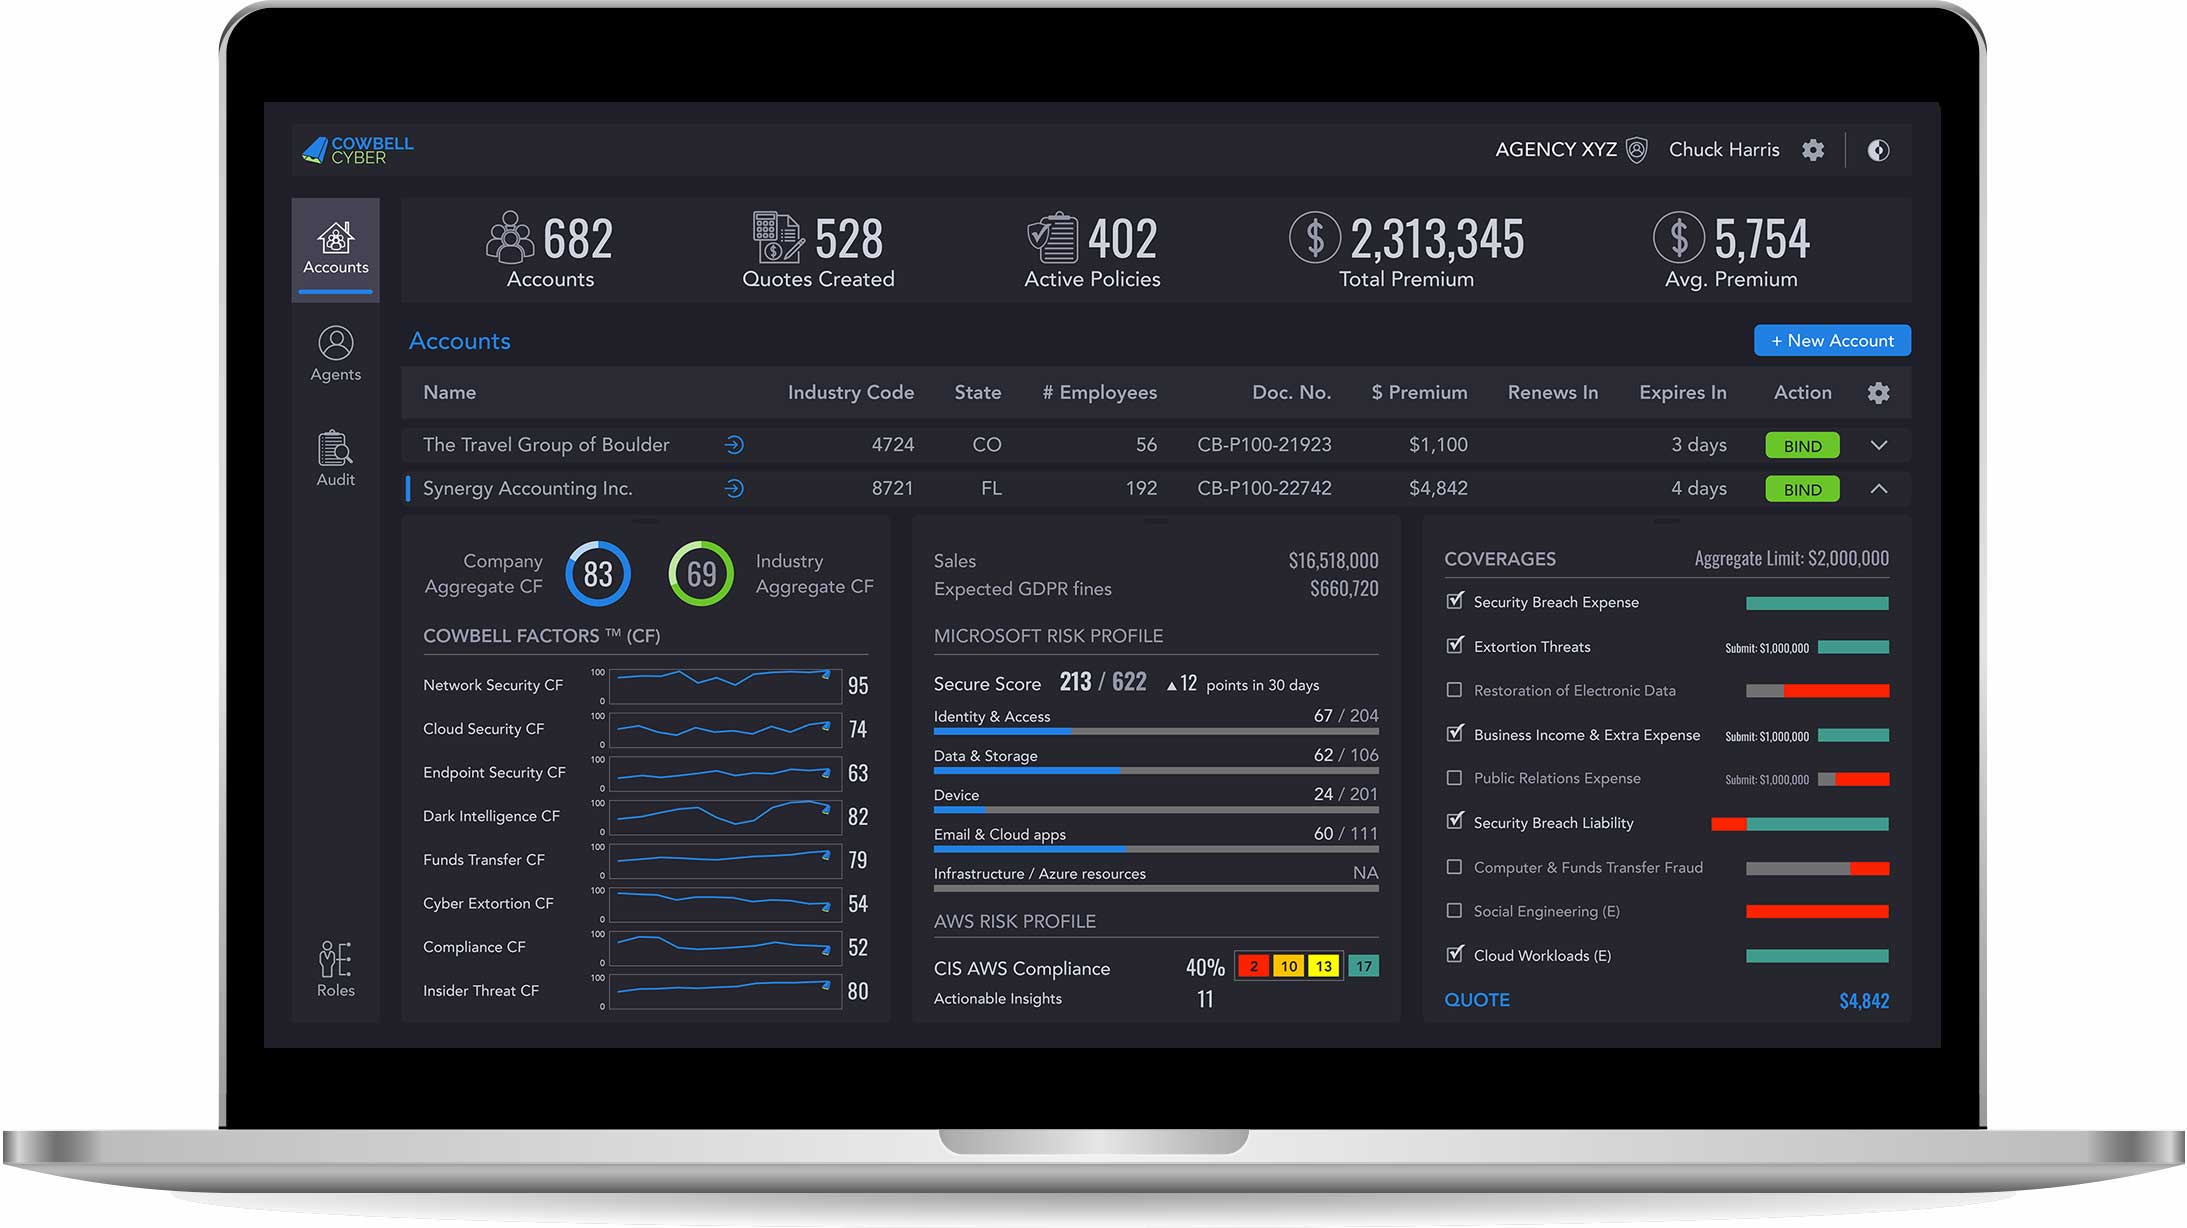Viewport: 2187px width, 1228px height.
Task: Click the Avg. Premium dollar icon
Action: click(x=1679, y=237)
